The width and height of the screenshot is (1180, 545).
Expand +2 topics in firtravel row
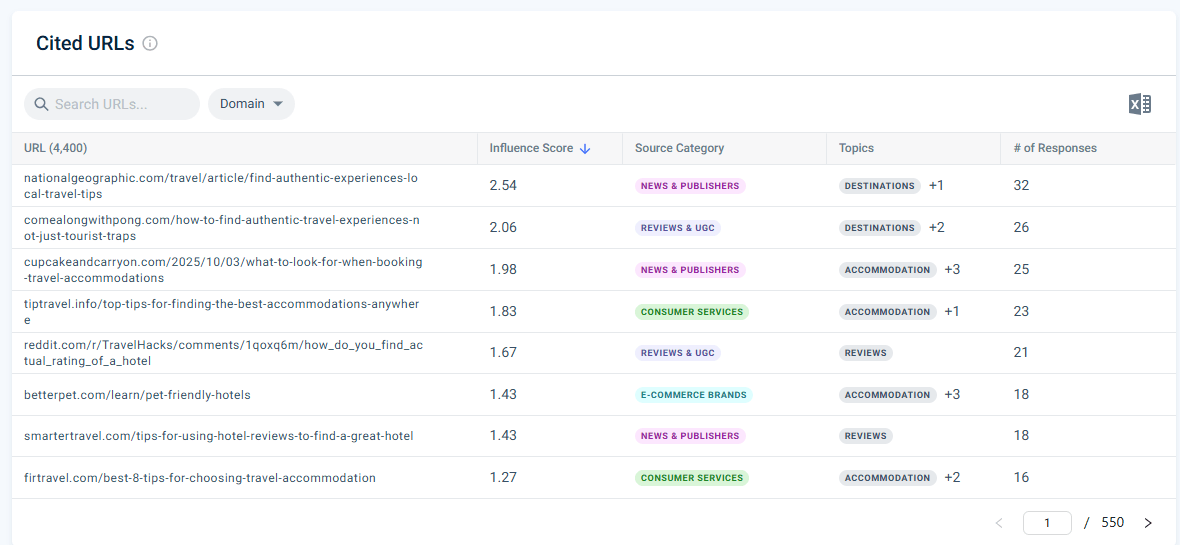pos(952,478)
